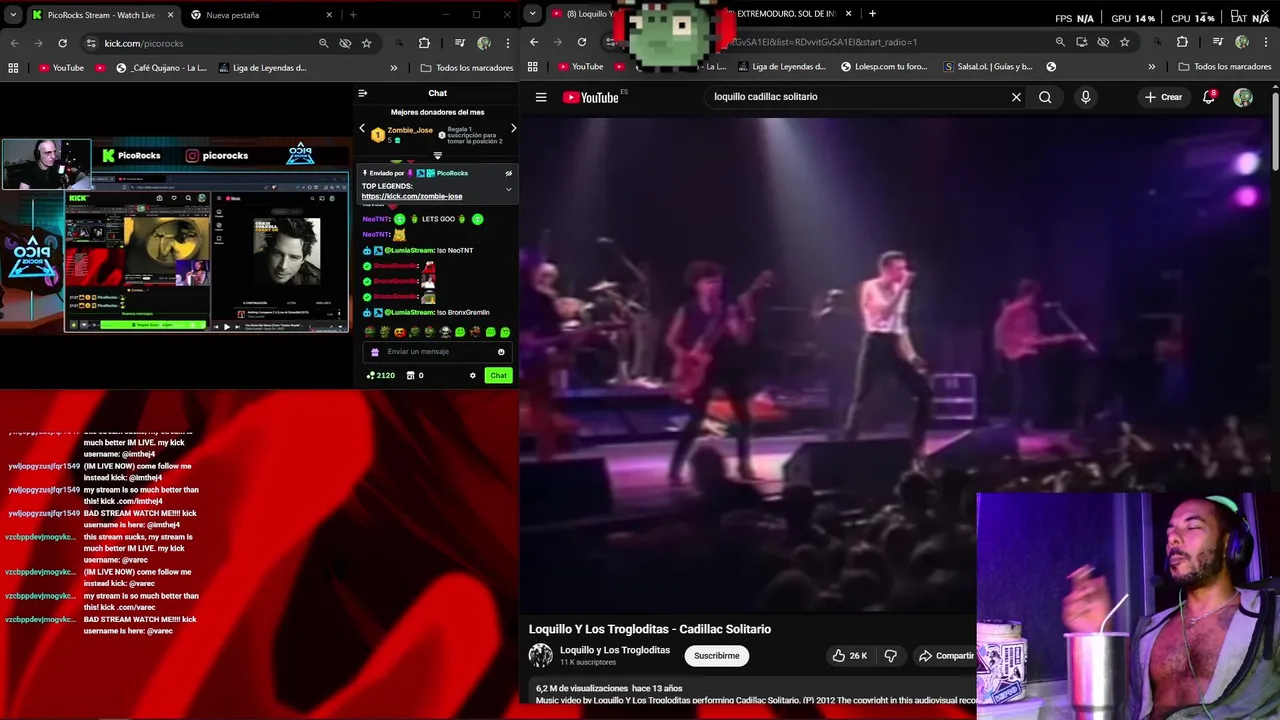Close the Nueva pestaña tab
The width and height of the screenshot is (1280, 720).
(x=329, y=15)
